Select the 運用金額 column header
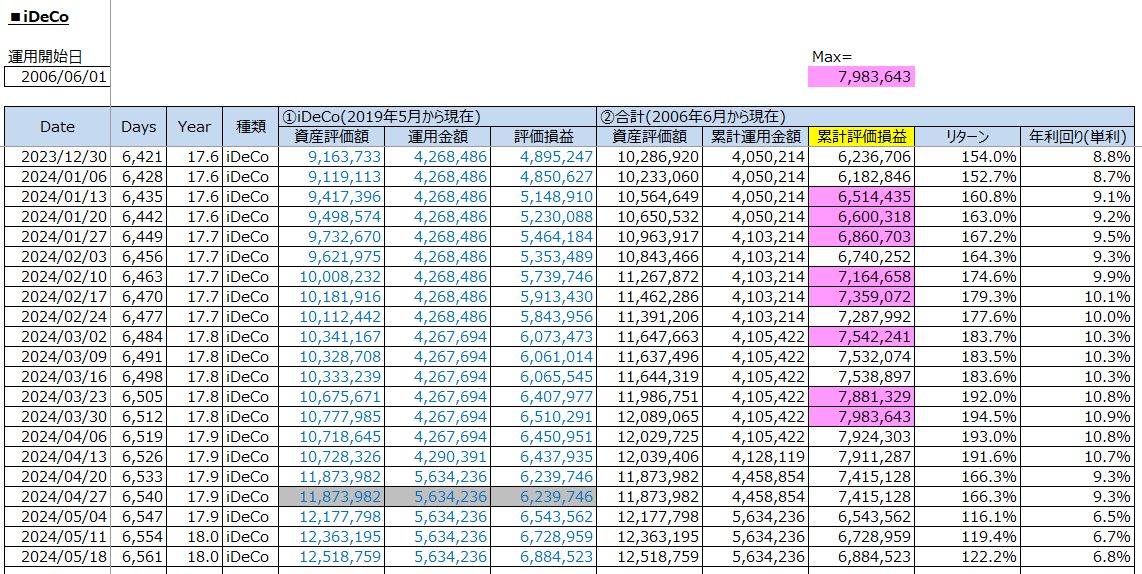 pyautogui.click(x=437, y=136)
